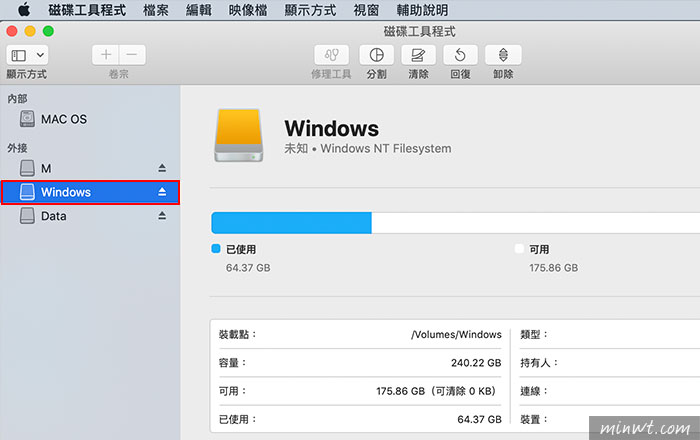Click the add volume plus button
The height and width of the screenshot is (440, 700).
[106, 55]
